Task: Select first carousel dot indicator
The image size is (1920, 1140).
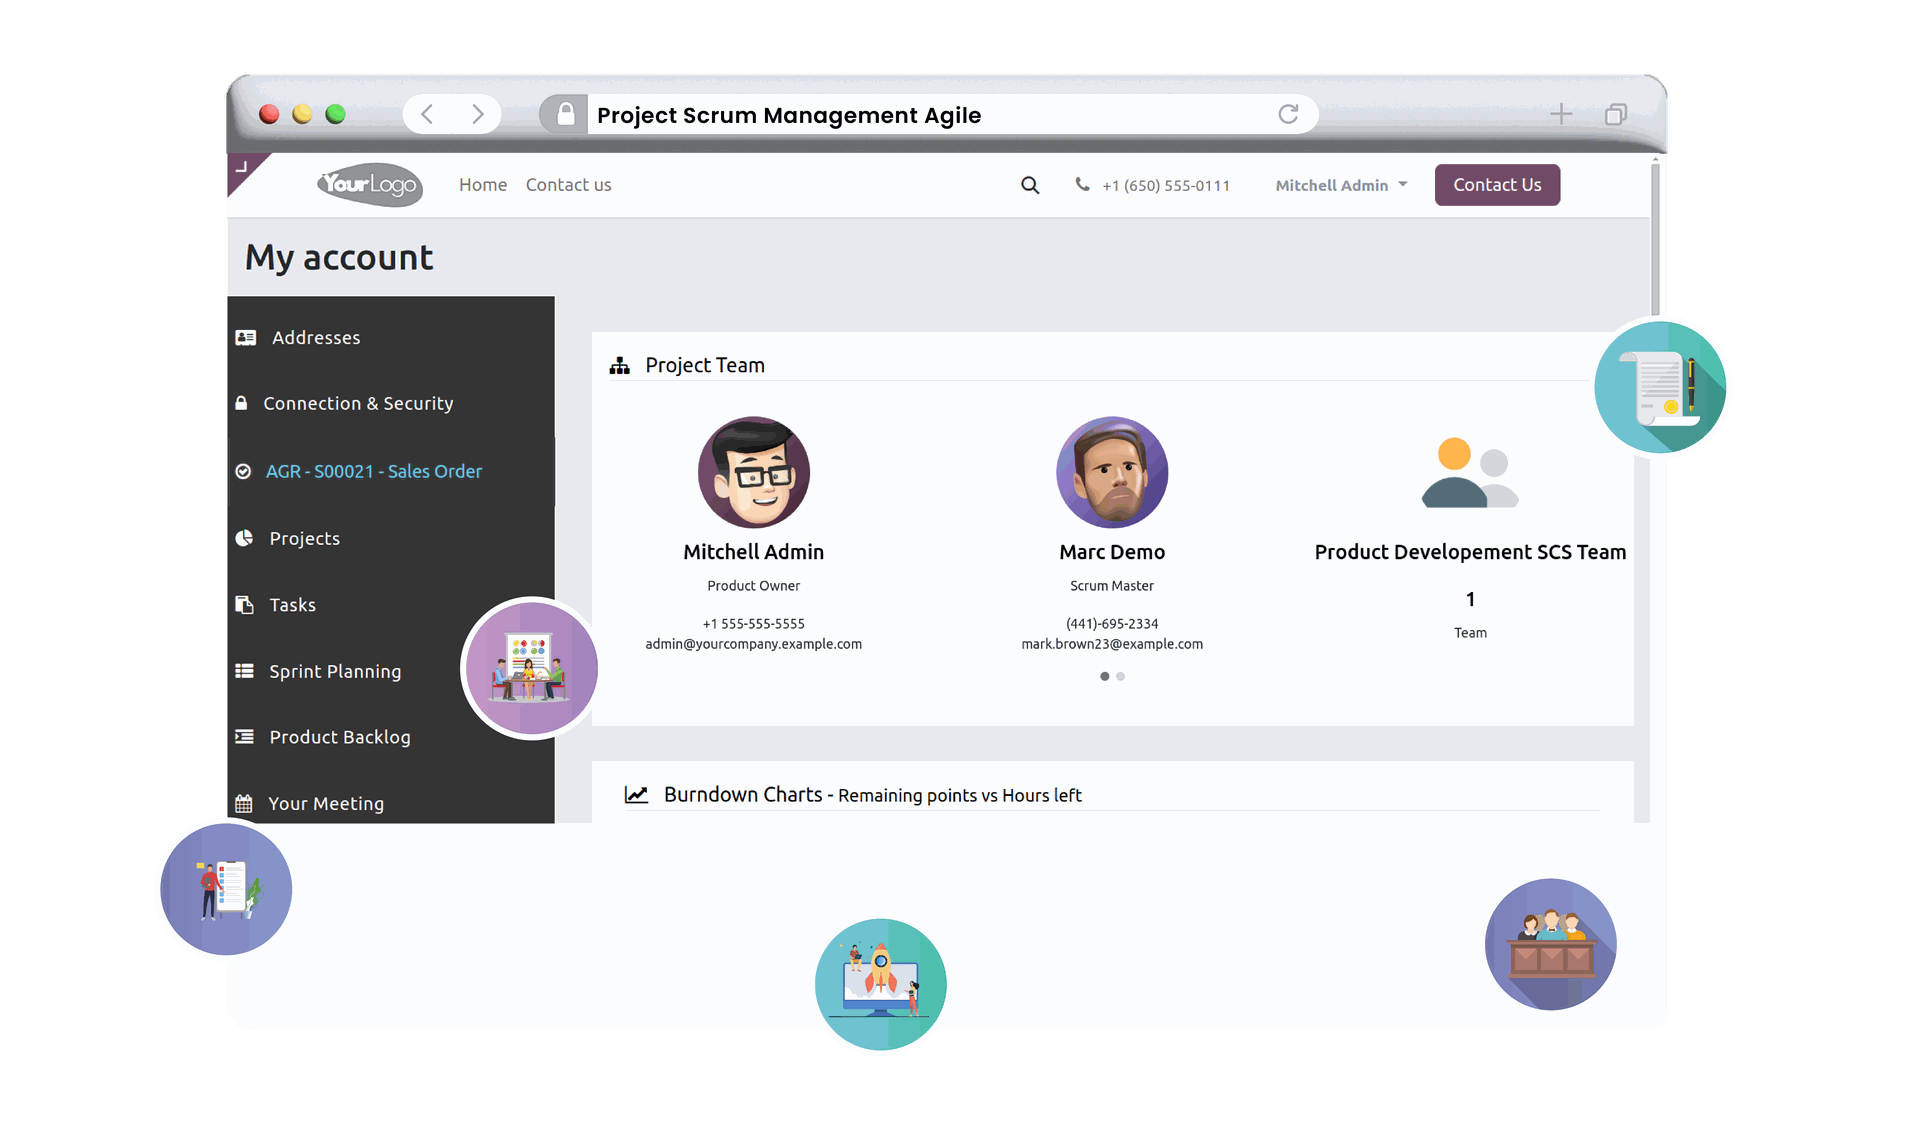Action: (x=1104, y=677)
